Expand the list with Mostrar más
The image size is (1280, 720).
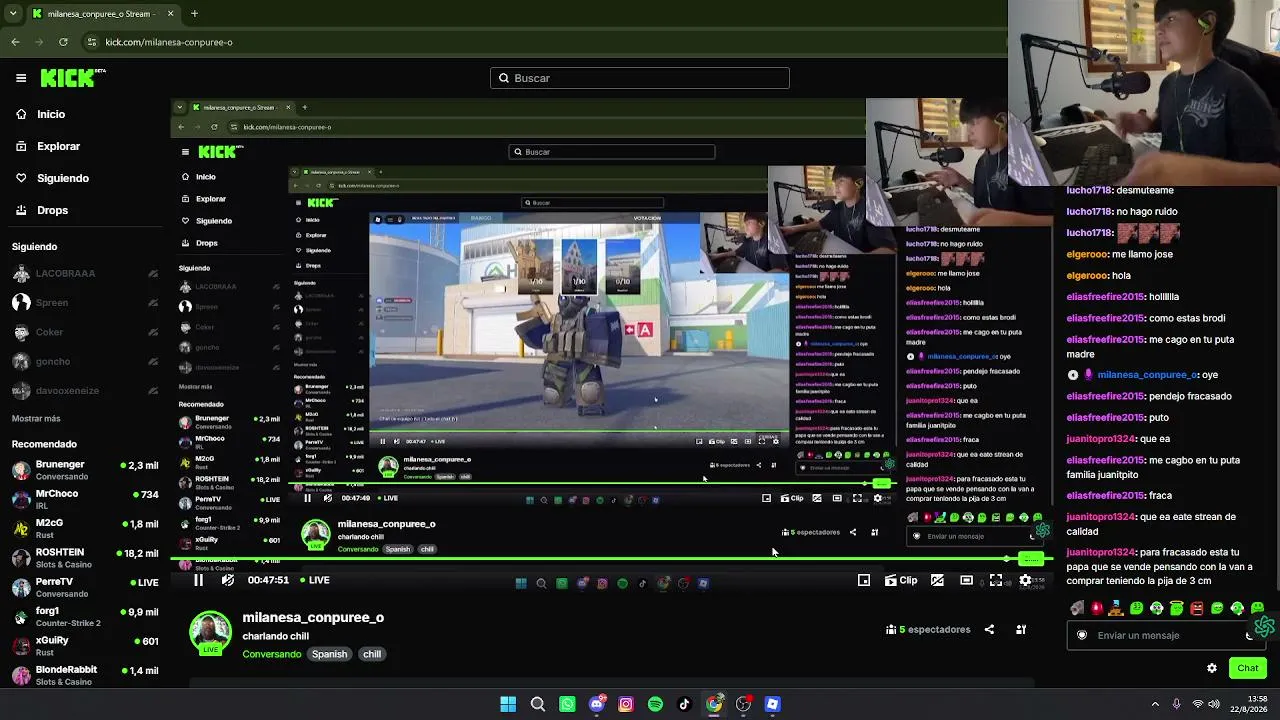36,419
